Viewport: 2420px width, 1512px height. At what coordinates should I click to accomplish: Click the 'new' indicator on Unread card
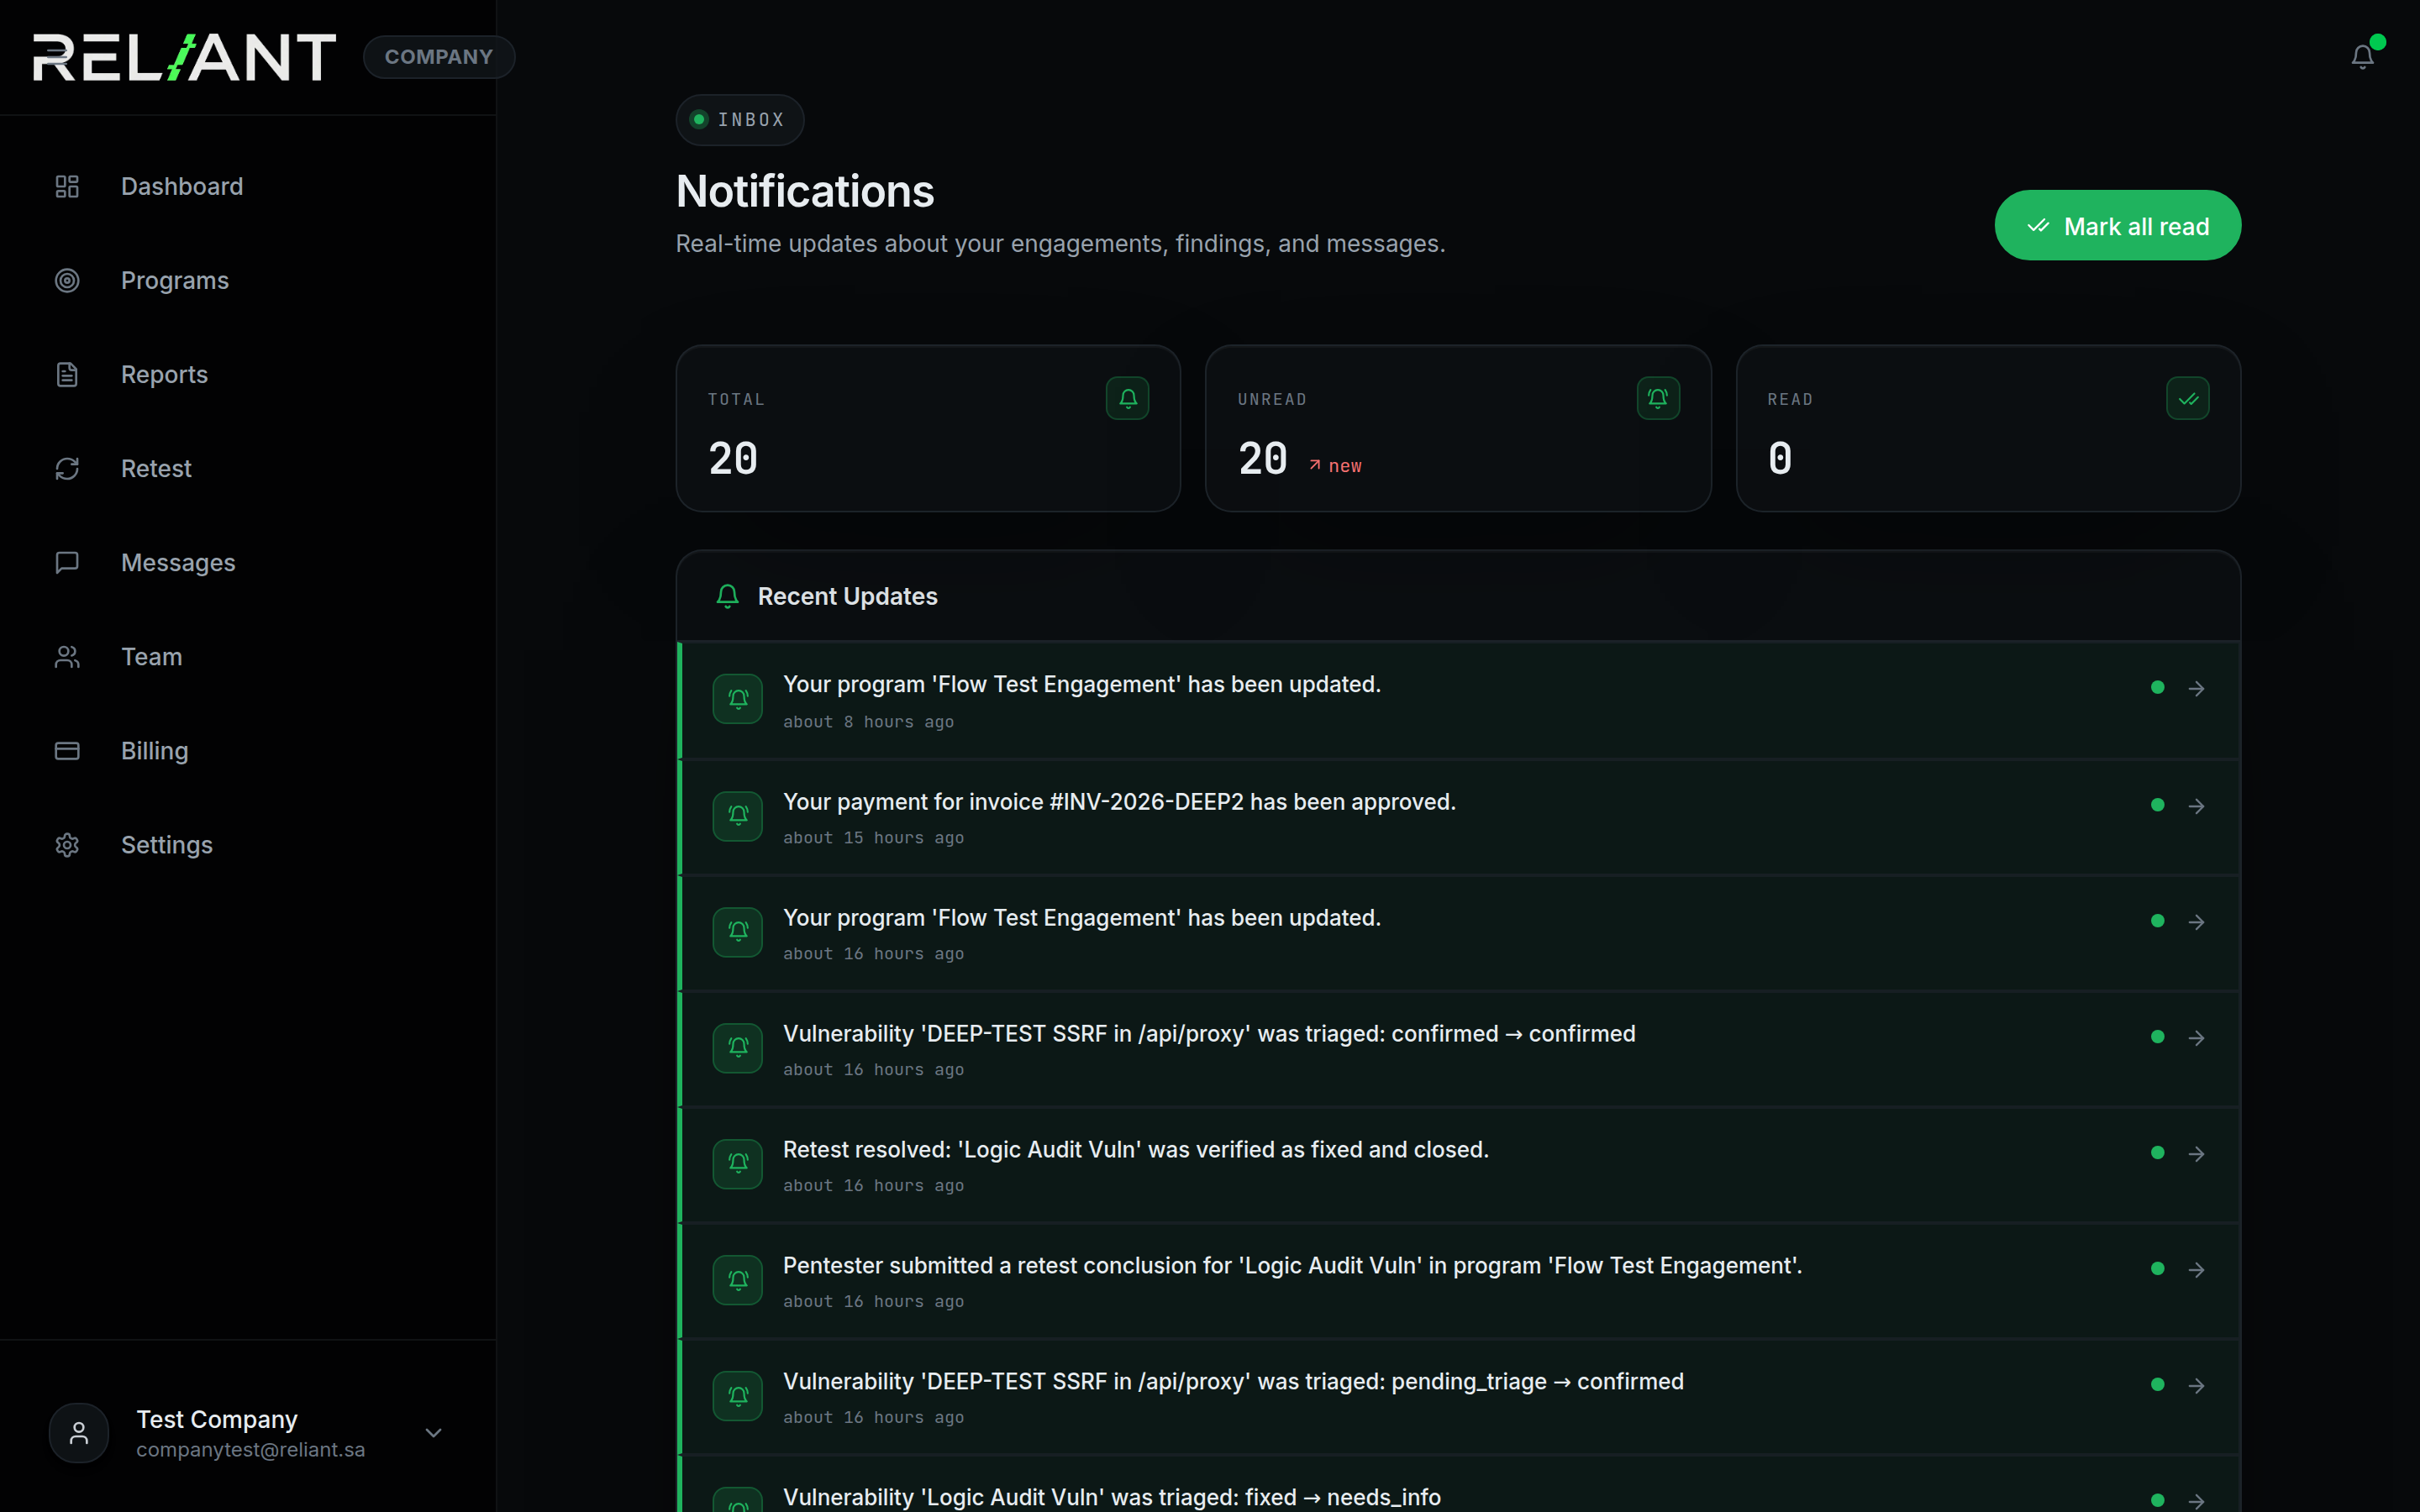pyautogui.click(x=1336, y=466)
